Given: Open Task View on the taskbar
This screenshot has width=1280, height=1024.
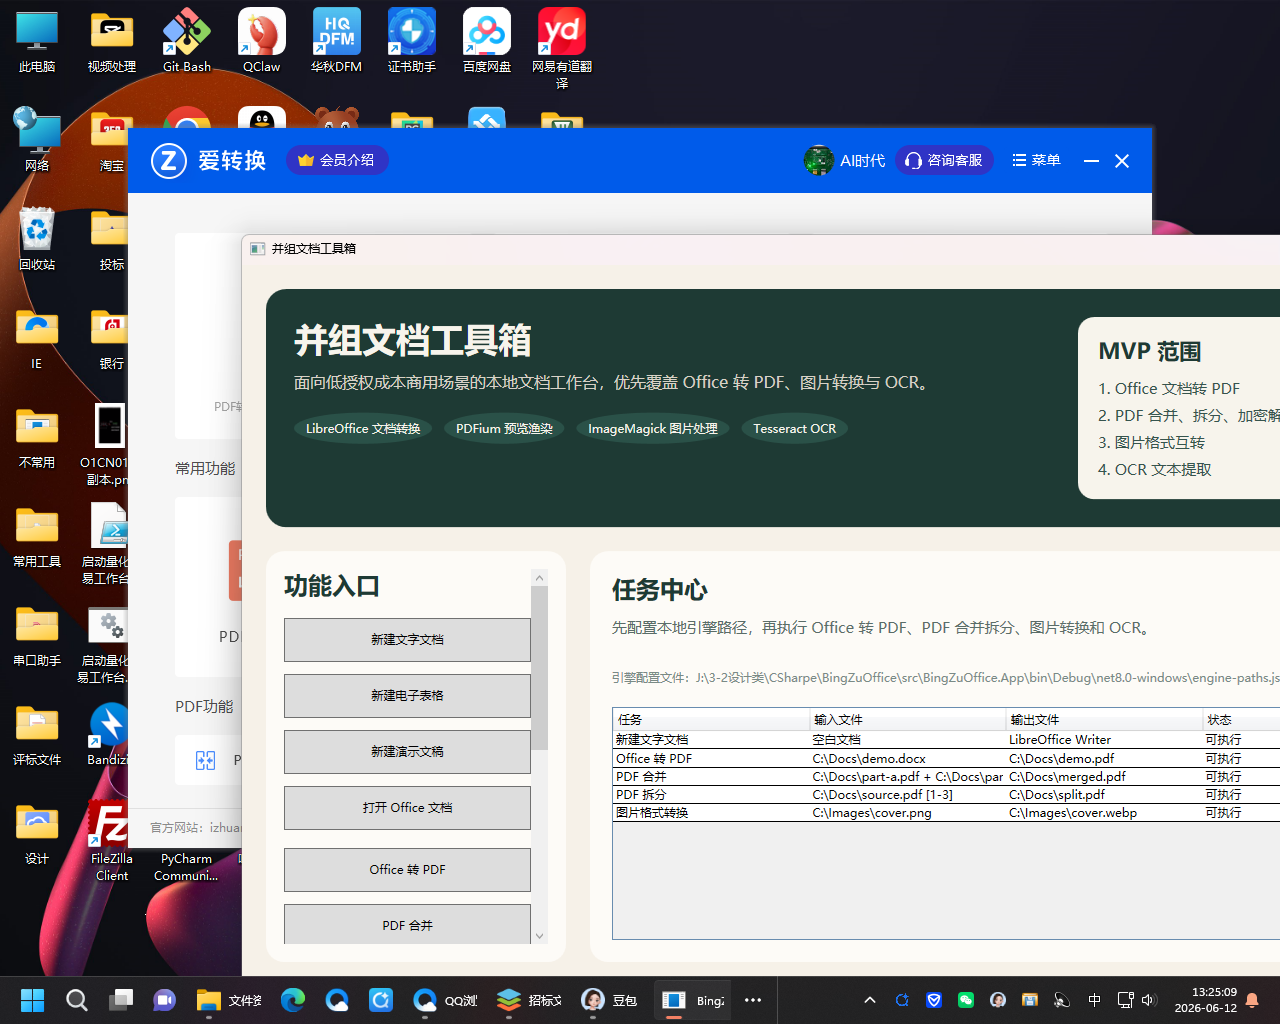Looking at the screenshot, I should pos(121,1000).
